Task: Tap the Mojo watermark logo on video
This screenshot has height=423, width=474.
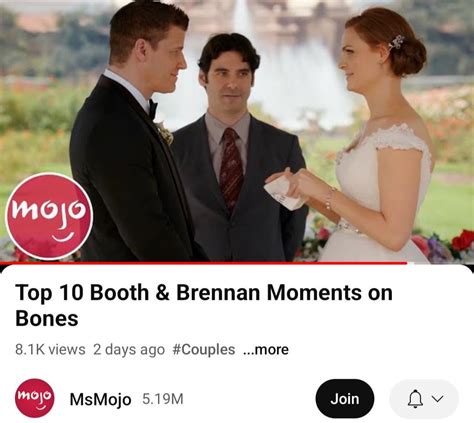Action: coord(49,216)
